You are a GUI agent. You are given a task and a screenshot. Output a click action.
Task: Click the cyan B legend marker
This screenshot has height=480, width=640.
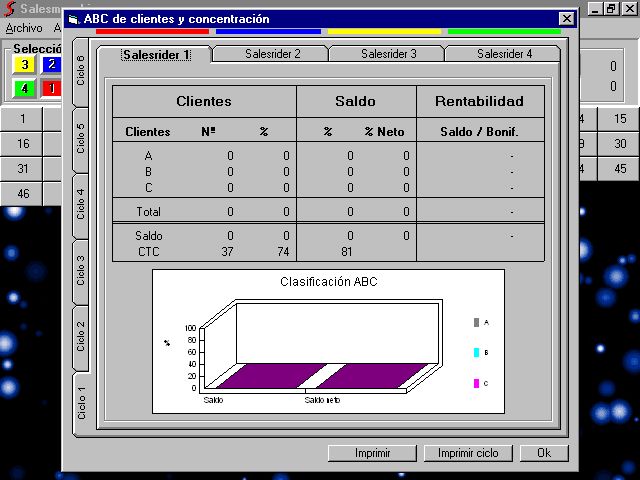click(x=477, y=352)
